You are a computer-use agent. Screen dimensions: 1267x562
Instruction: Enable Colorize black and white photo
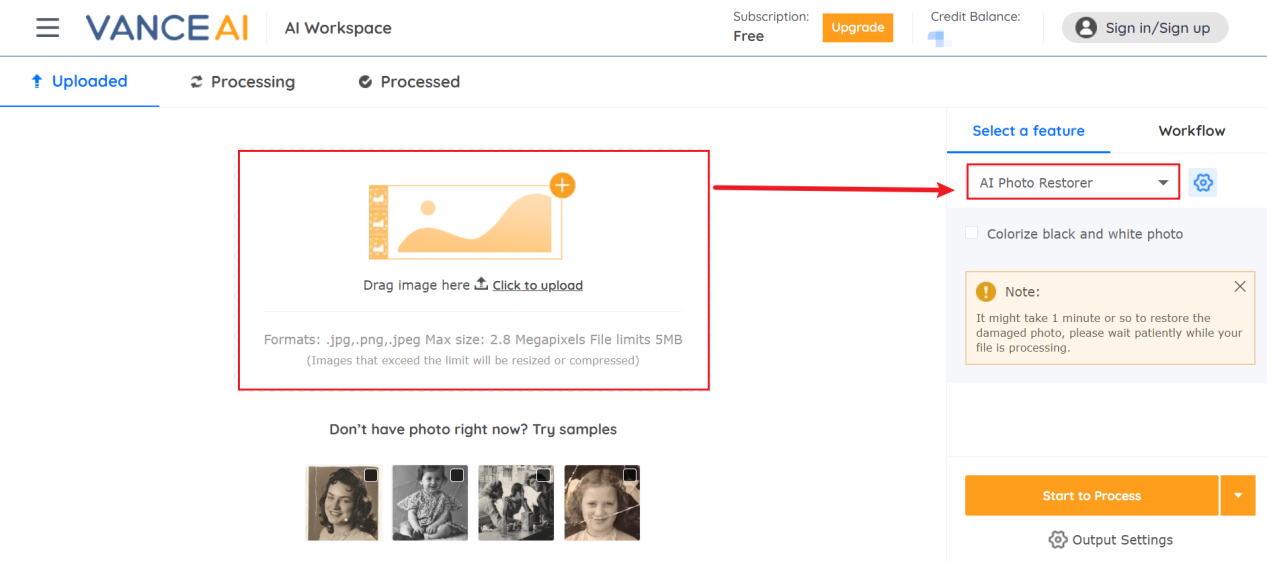pos(971,233)
